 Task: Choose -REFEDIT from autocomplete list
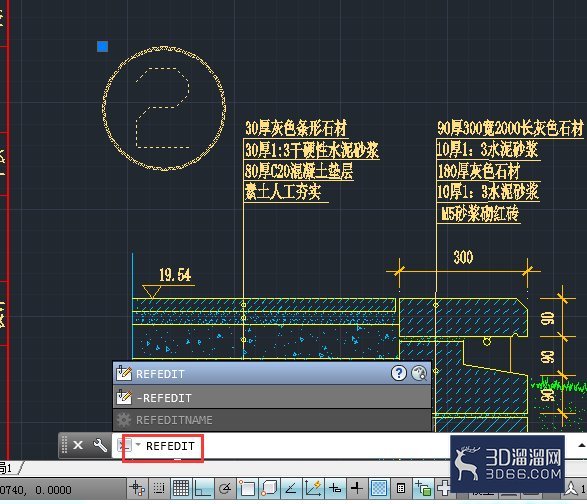point(272,397)
